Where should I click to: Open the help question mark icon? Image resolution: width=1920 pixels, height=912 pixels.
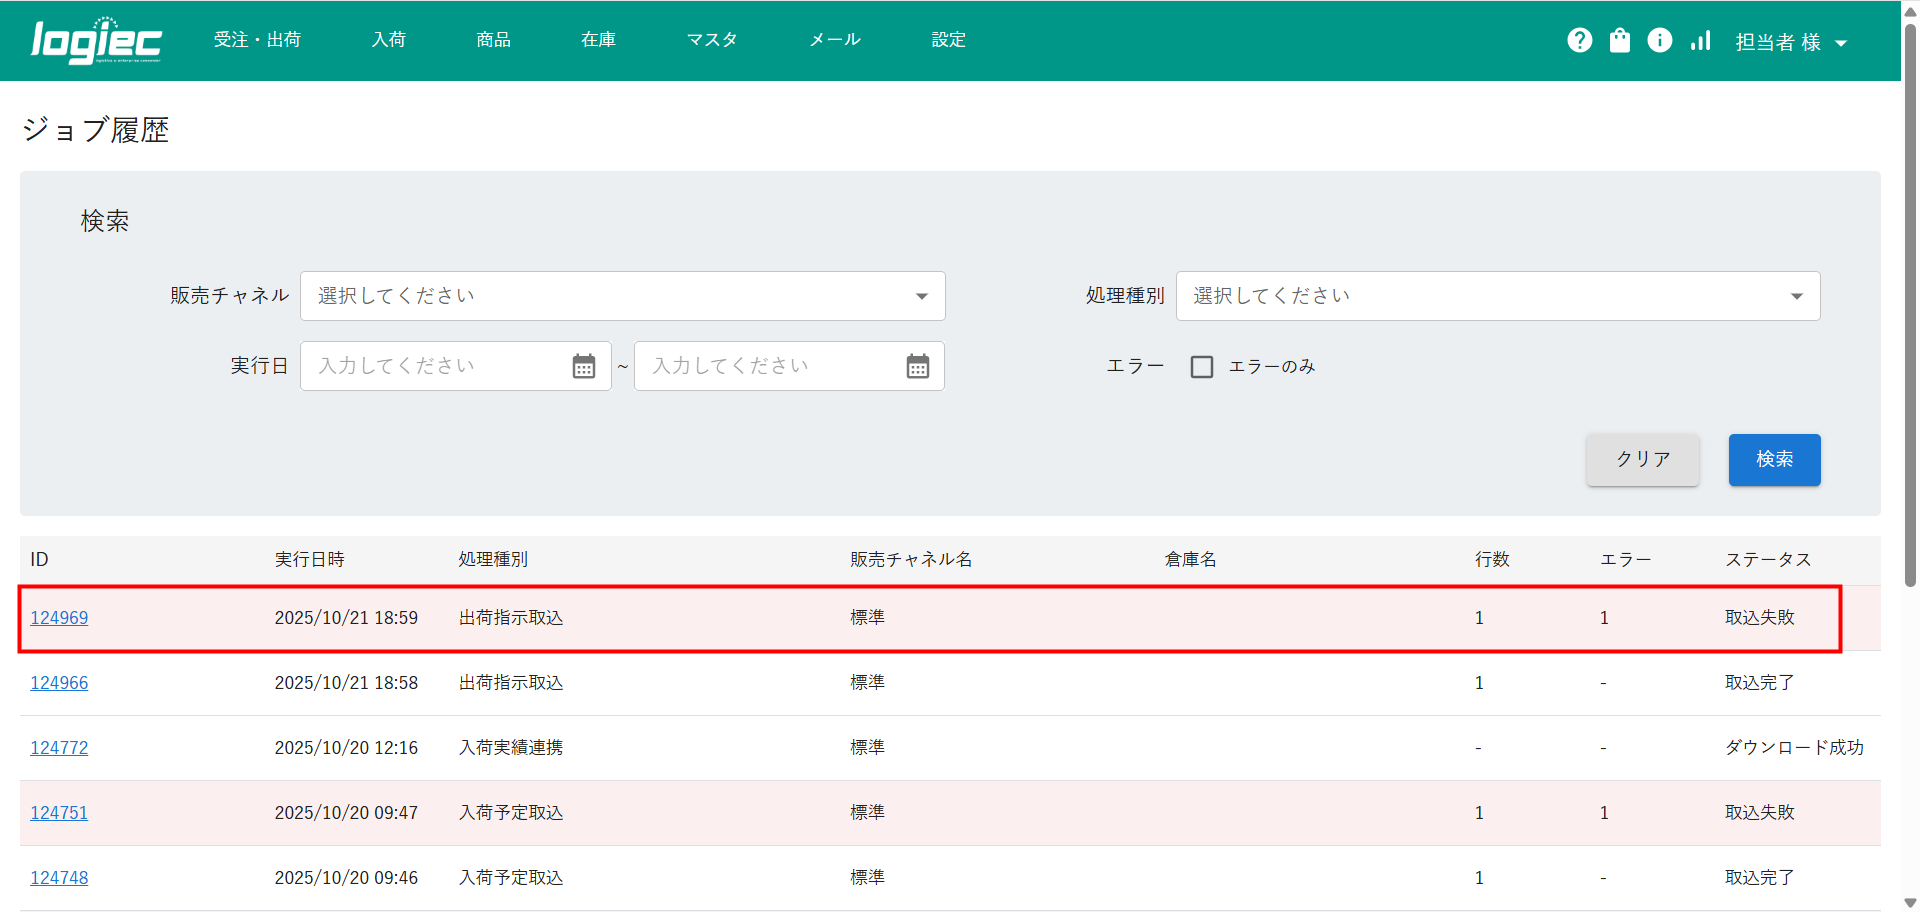pyautogui.click(x=1579, y=40)
